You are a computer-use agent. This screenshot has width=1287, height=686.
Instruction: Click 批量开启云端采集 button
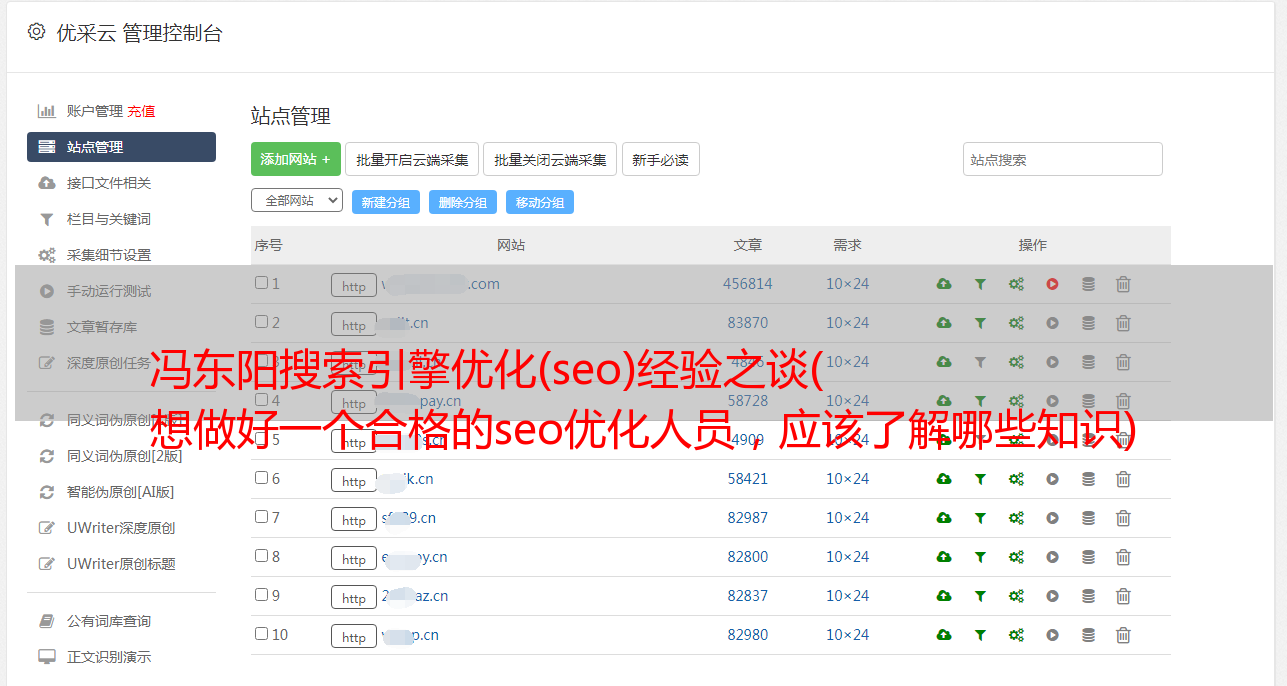412,159
